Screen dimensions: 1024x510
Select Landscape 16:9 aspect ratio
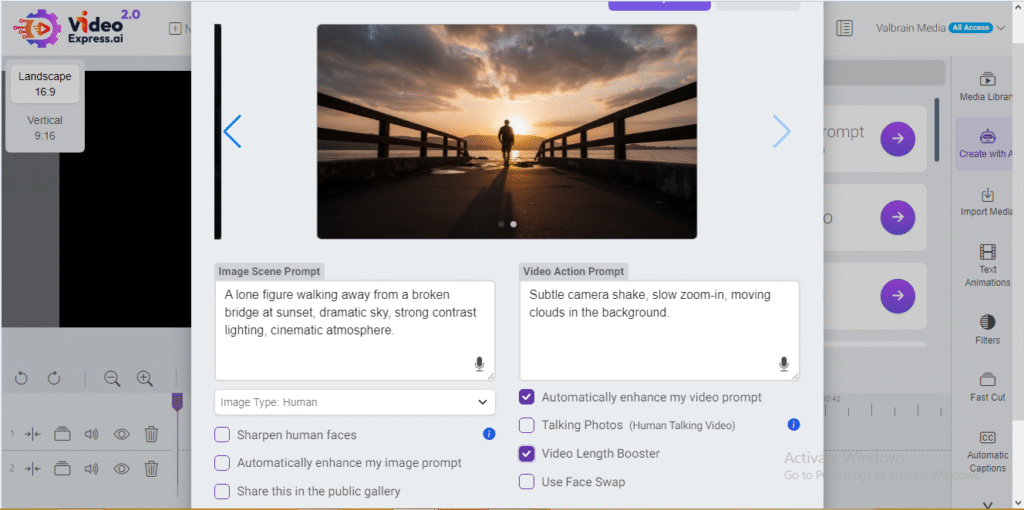[45, 83]
